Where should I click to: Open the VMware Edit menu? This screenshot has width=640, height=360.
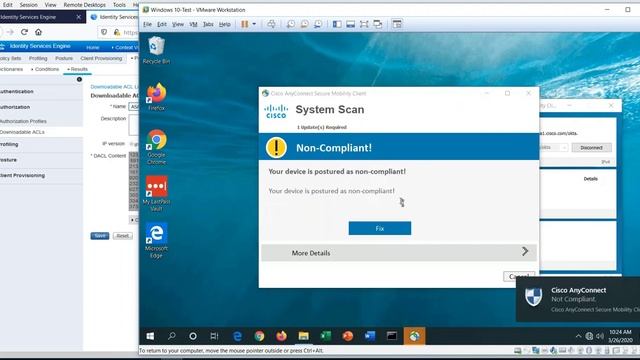(x=162, y=24)
